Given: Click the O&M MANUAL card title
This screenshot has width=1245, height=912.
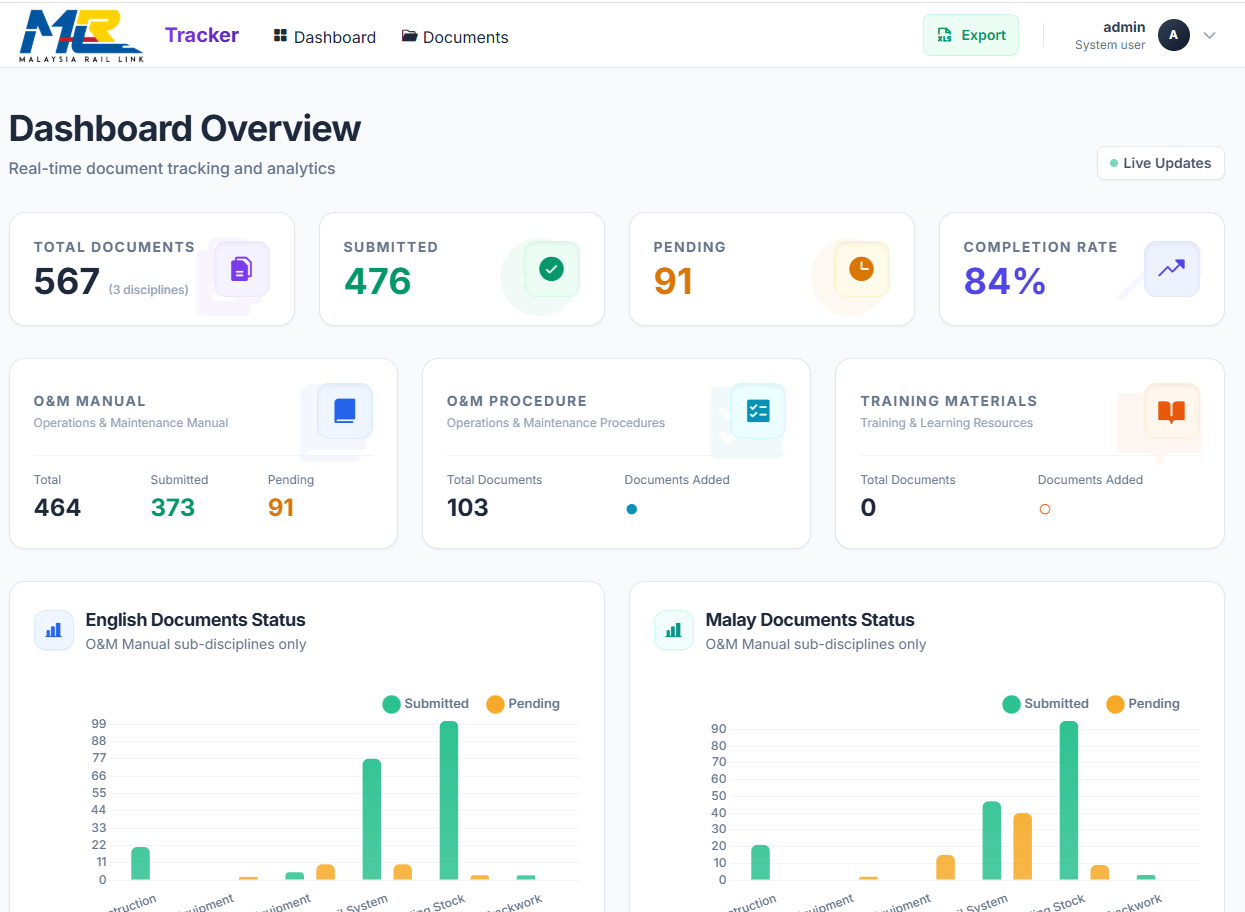Looking at the screenshot, I should point(90,401).
